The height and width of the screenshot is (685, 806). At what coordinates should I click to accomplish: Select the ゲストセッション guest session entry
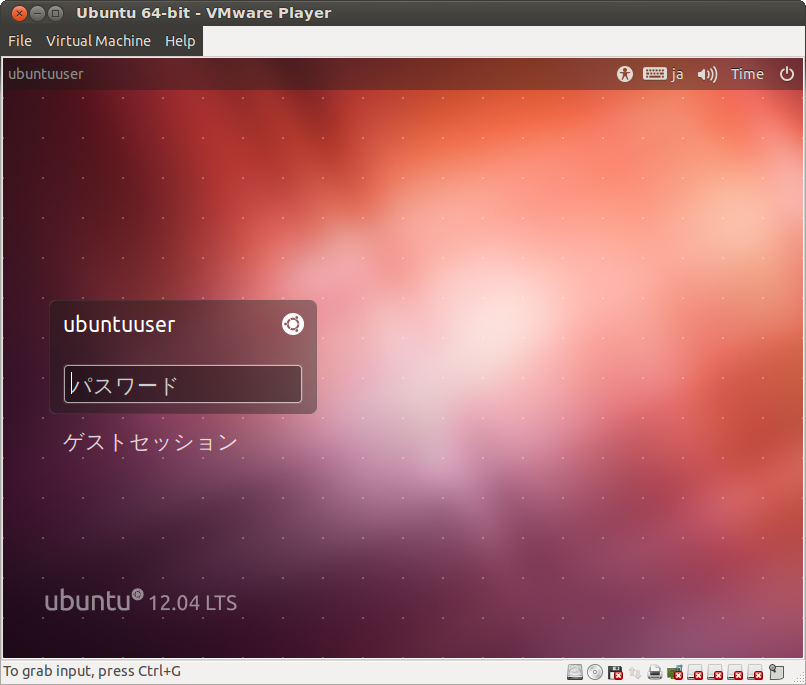pyautogui.click(x=150, y=442)
